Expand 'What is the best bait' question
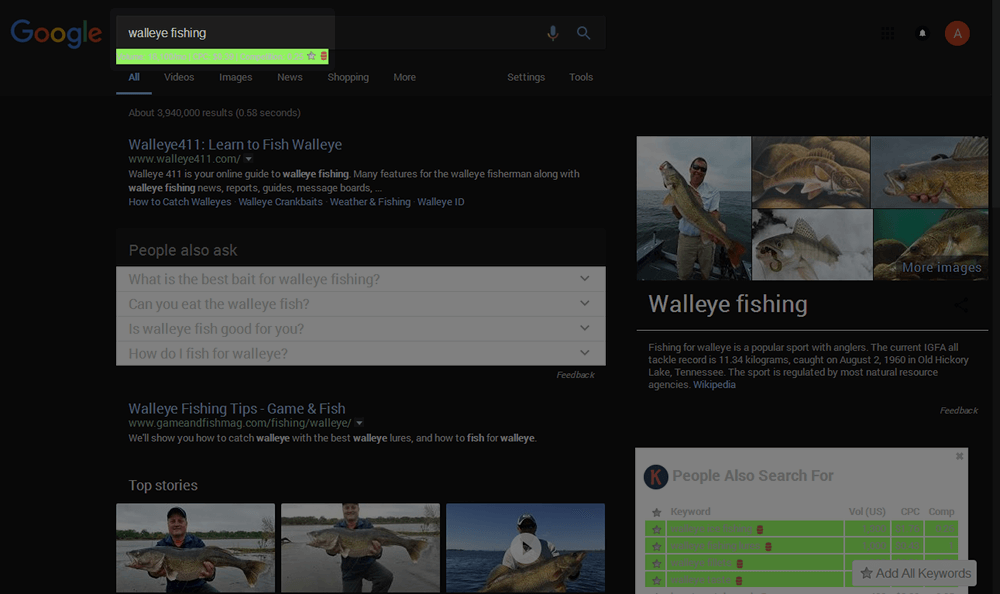 [x=361, y=279]
